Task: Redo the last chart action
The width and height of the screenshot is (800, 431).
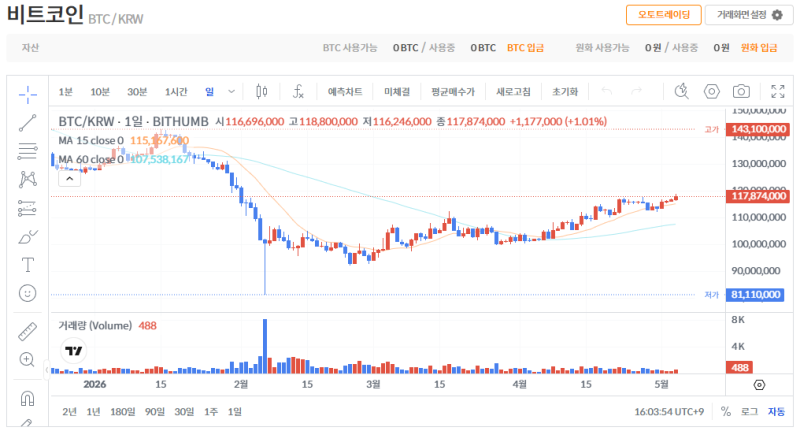Action: coord(636,91)
